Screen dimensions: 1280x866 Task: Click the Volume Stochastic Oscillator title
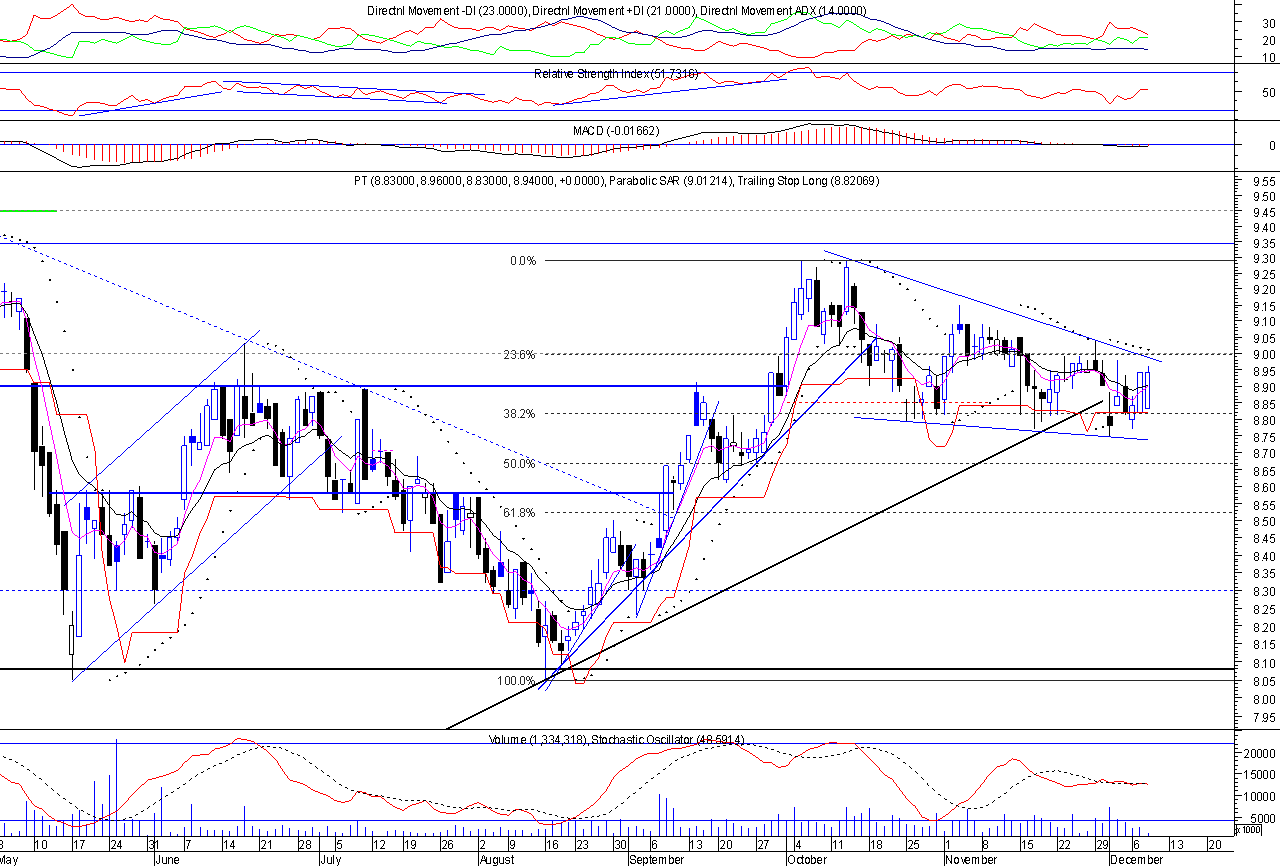point(616,740)
